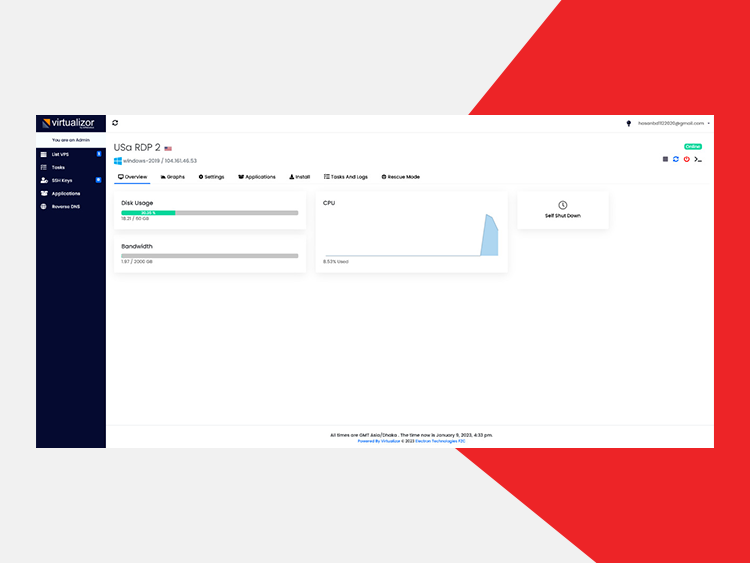Click the '8.53% Used' CPU text

pyautogui.click(x=336, y=262)
